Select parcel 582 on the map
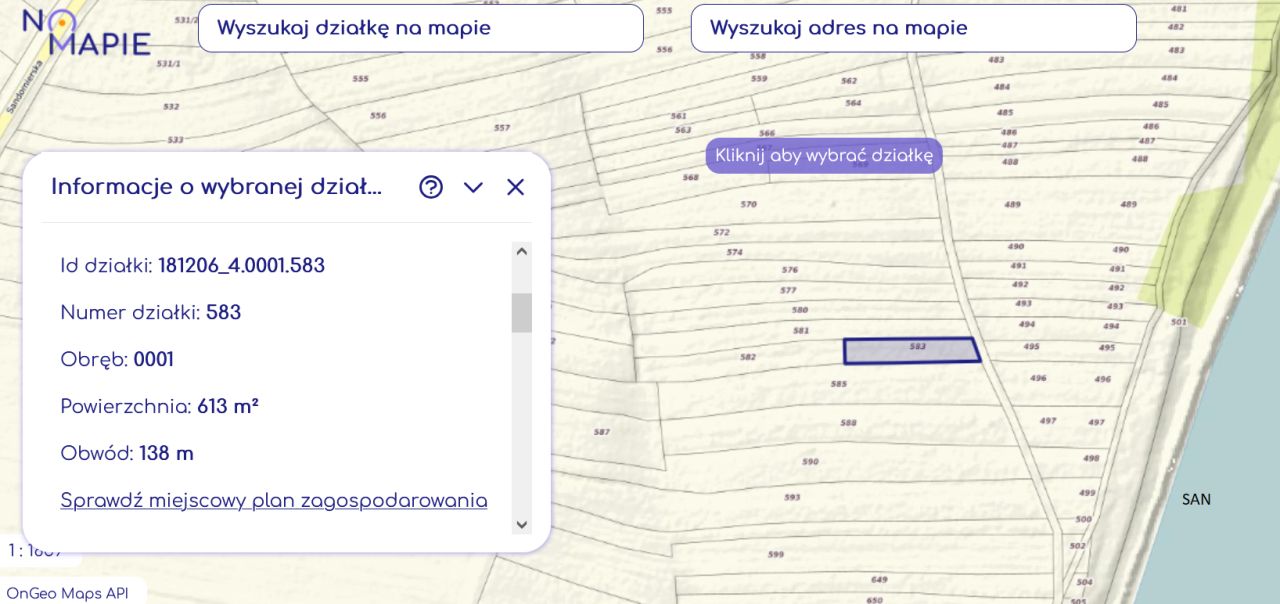Viewport: 1280px width, 604px height. pos(748,357)
